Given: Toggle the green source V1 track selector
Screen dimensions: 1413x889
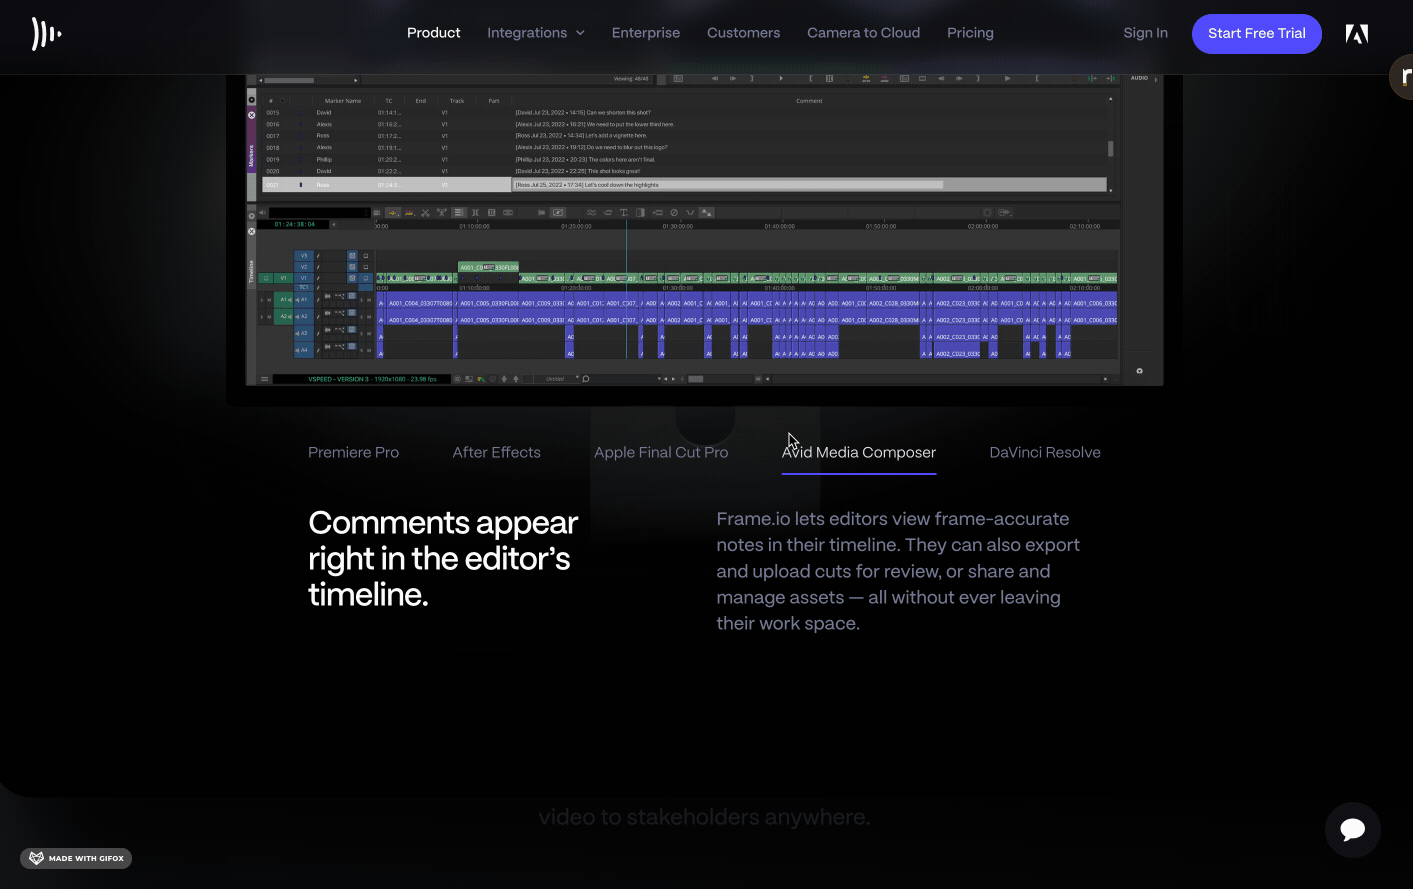Looking at the screenshot, I should [283, 278].
